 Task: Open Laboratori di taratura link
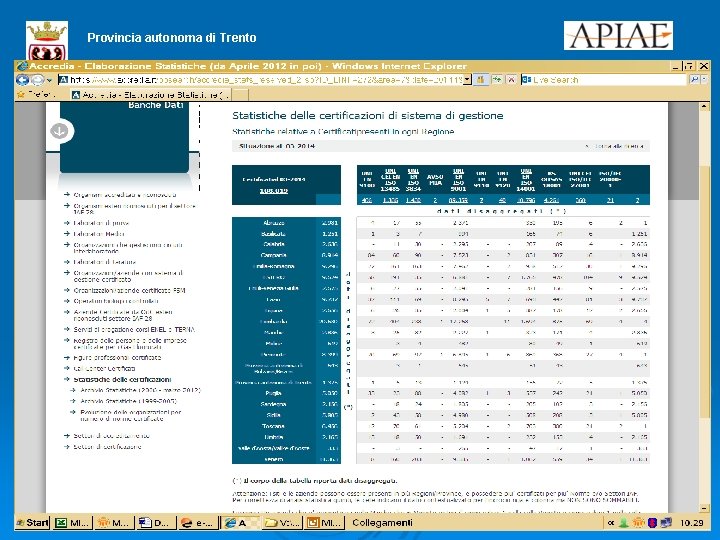tap(105, 262)
